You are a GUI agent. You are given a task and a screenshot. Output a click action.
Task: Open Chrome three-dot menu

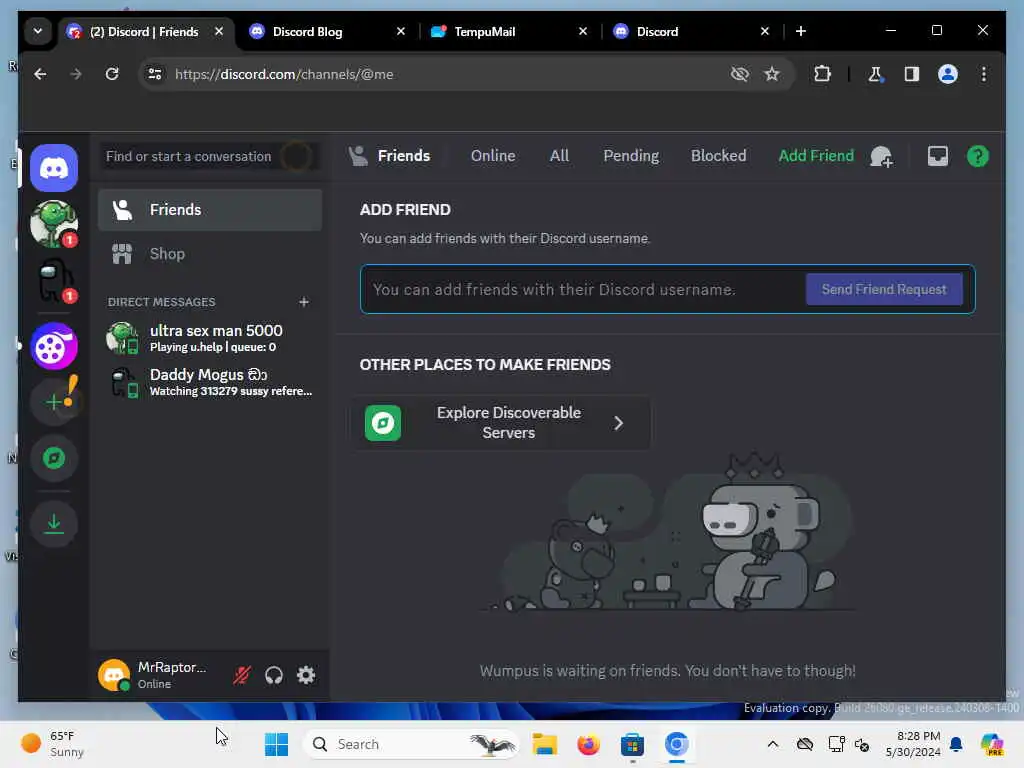[x=984, y=74]
